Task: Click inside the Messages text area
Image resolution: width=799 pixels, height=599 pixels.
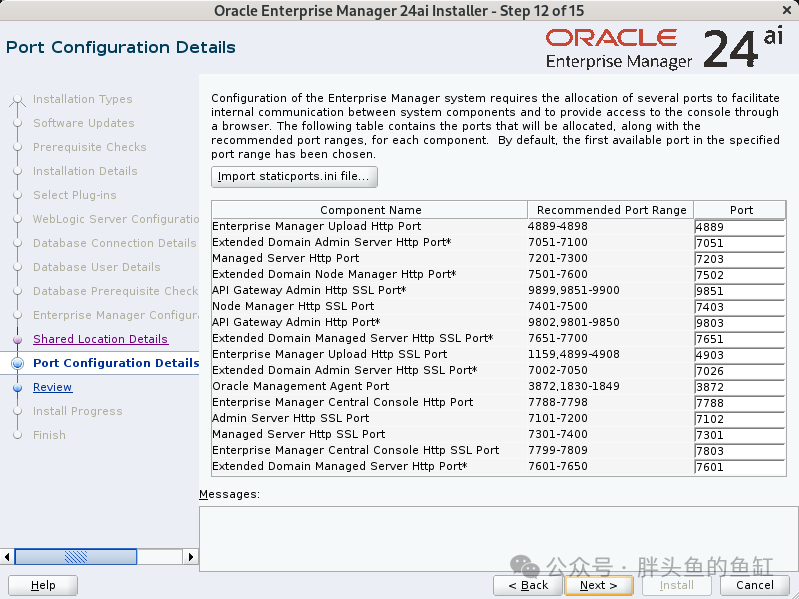Action: (x=498, y=538)
